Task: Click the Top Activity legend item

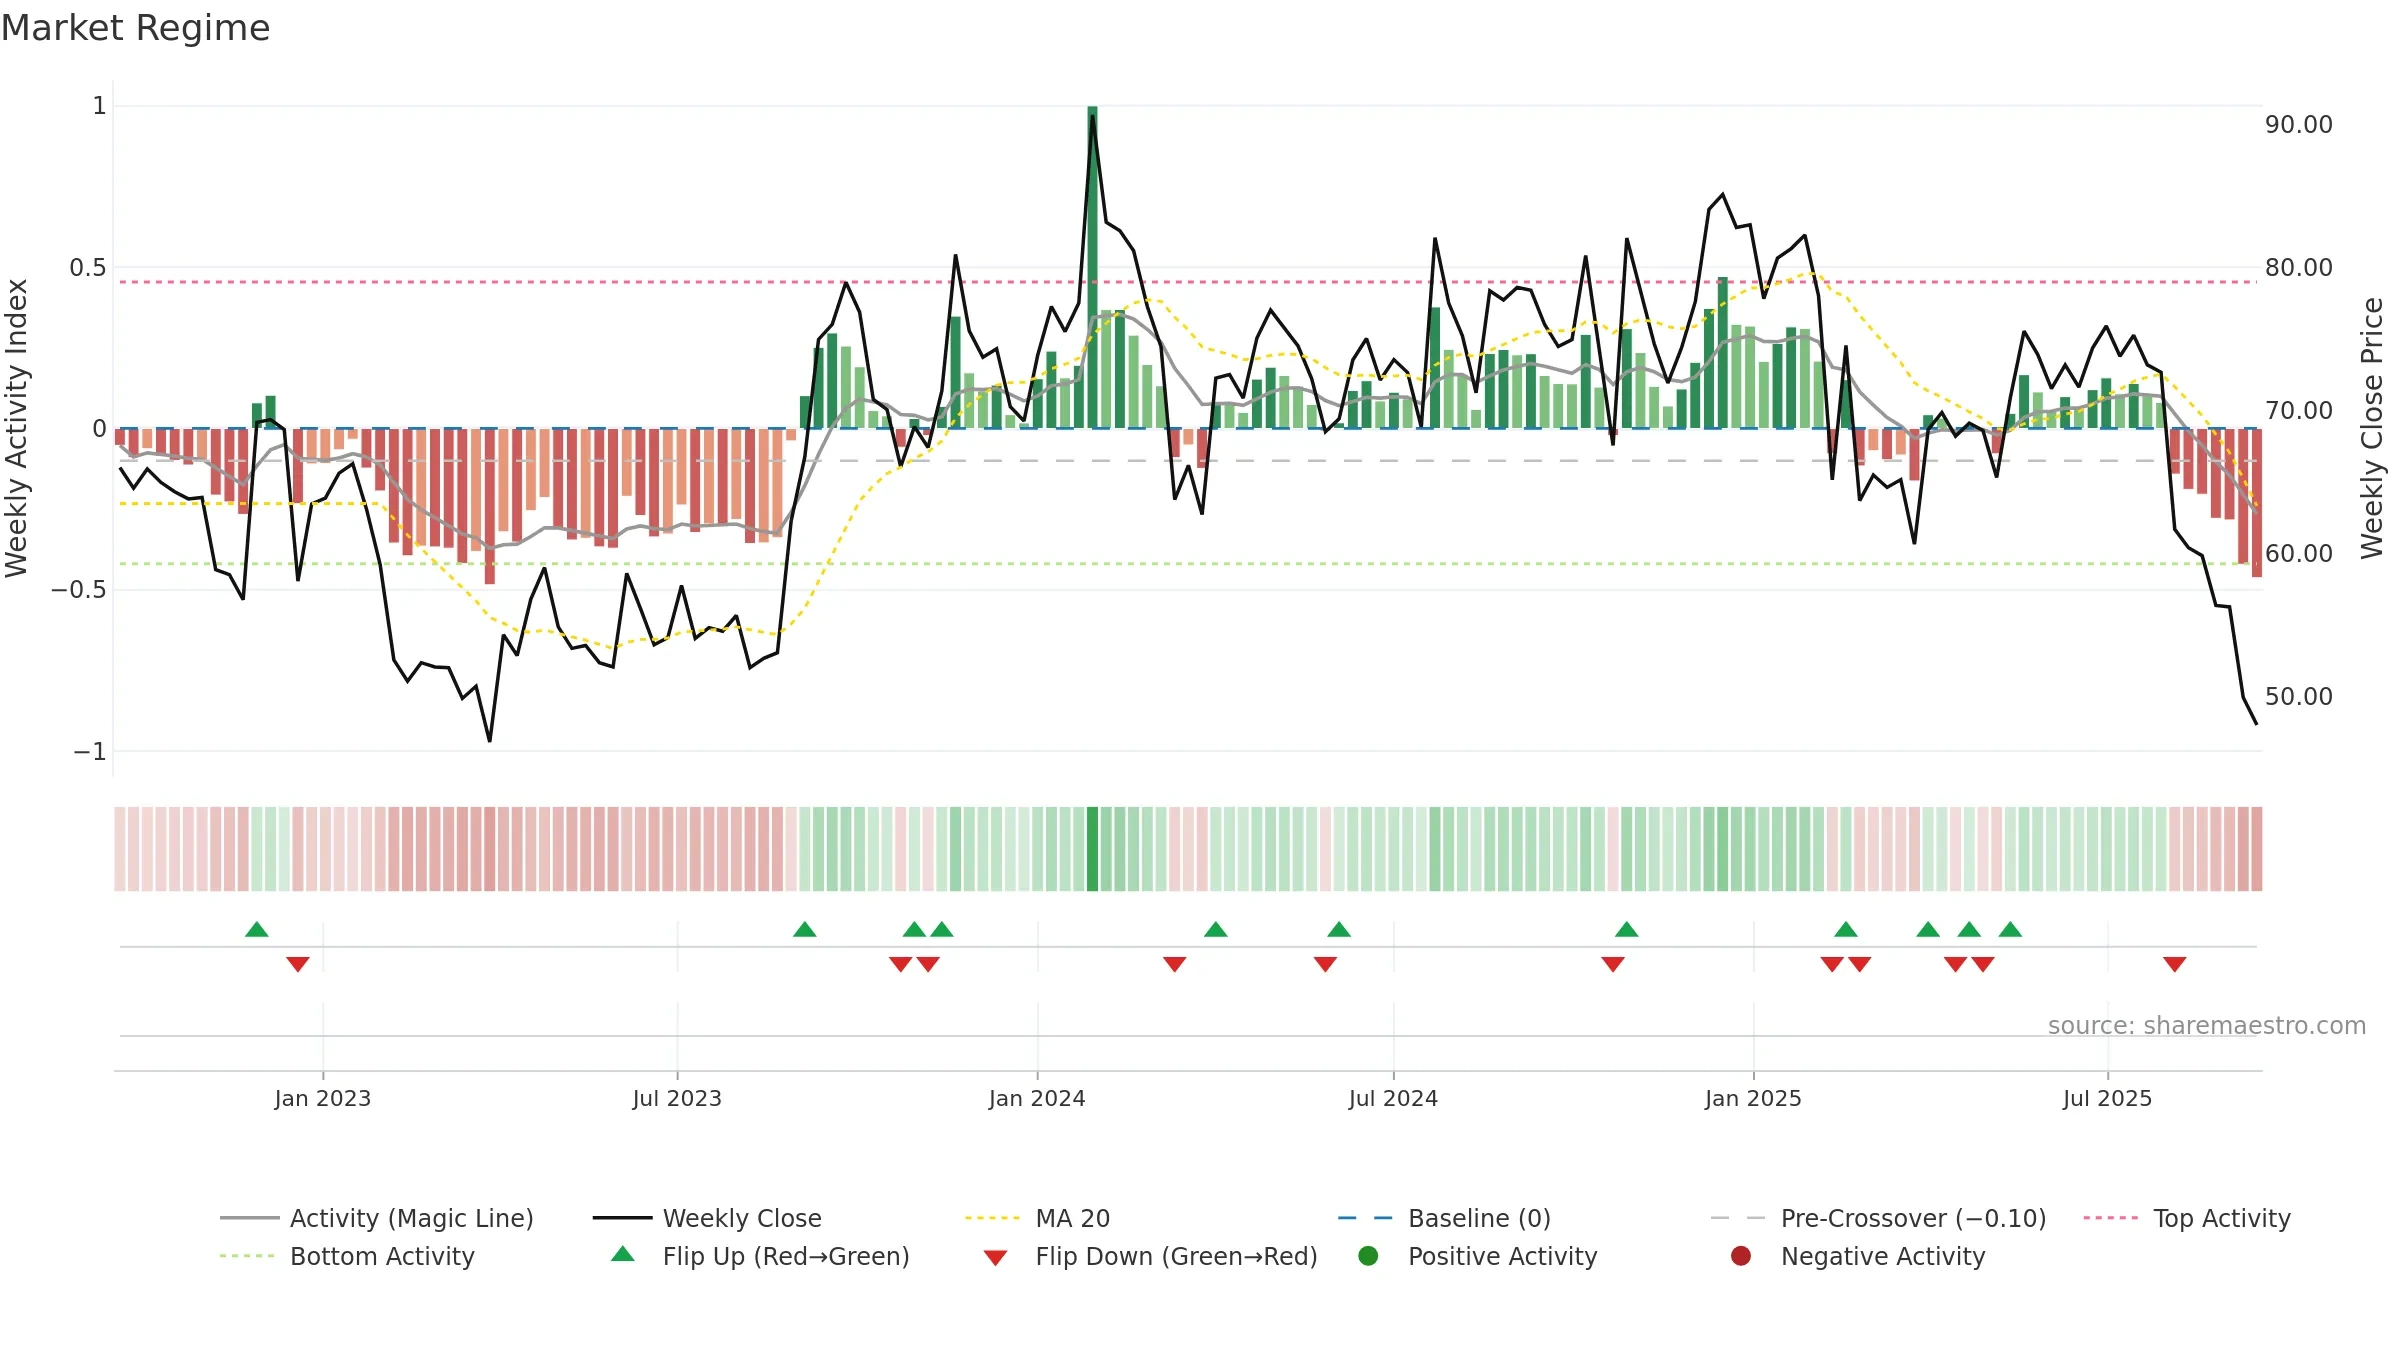Action: pyautogui.click(x=2187, y=1218)
